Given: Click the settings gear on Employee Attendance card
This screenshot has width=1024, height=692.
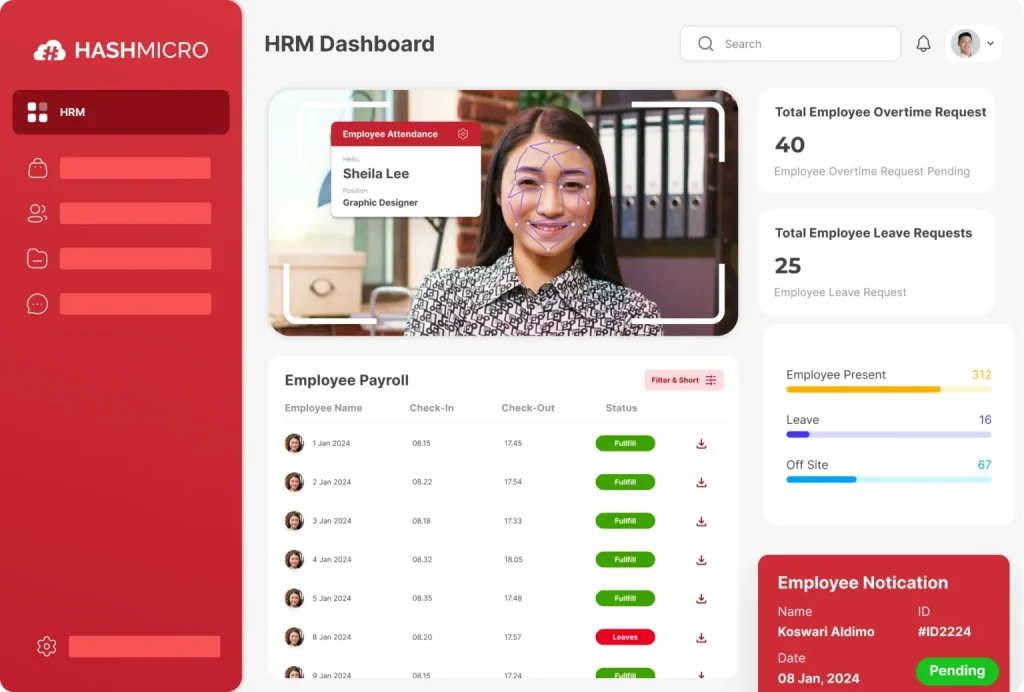Looking at the screenshot, I should [462, 134].
